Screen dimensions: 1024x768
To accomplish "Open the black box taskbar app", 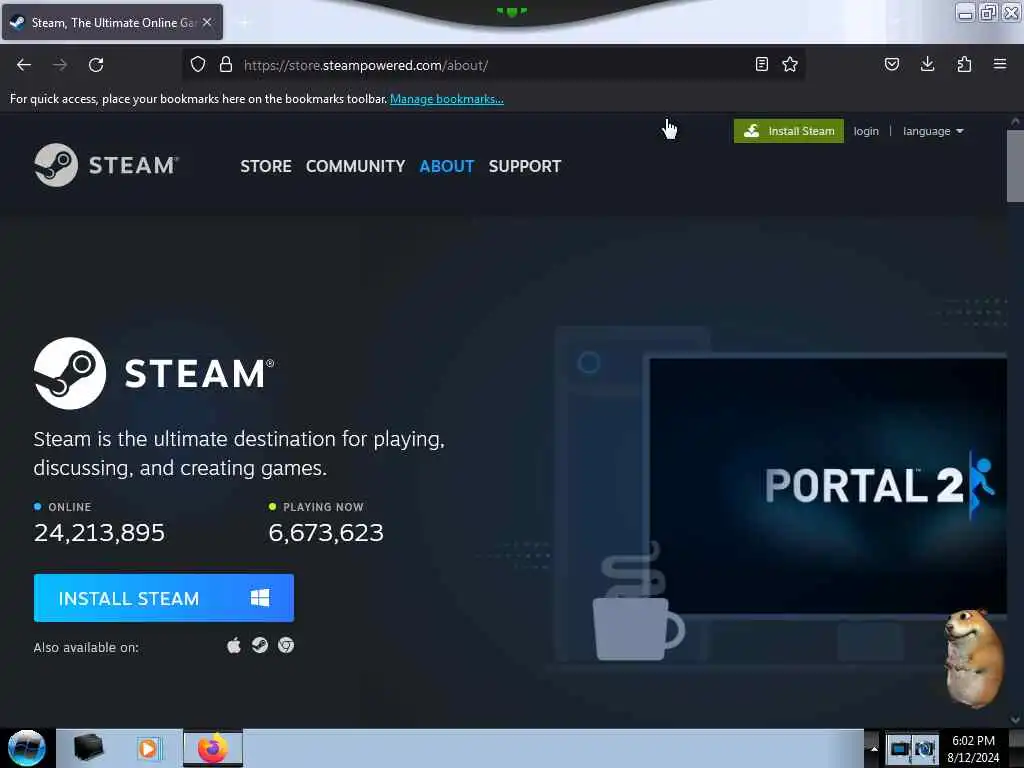I will click(x=88, y=748).
